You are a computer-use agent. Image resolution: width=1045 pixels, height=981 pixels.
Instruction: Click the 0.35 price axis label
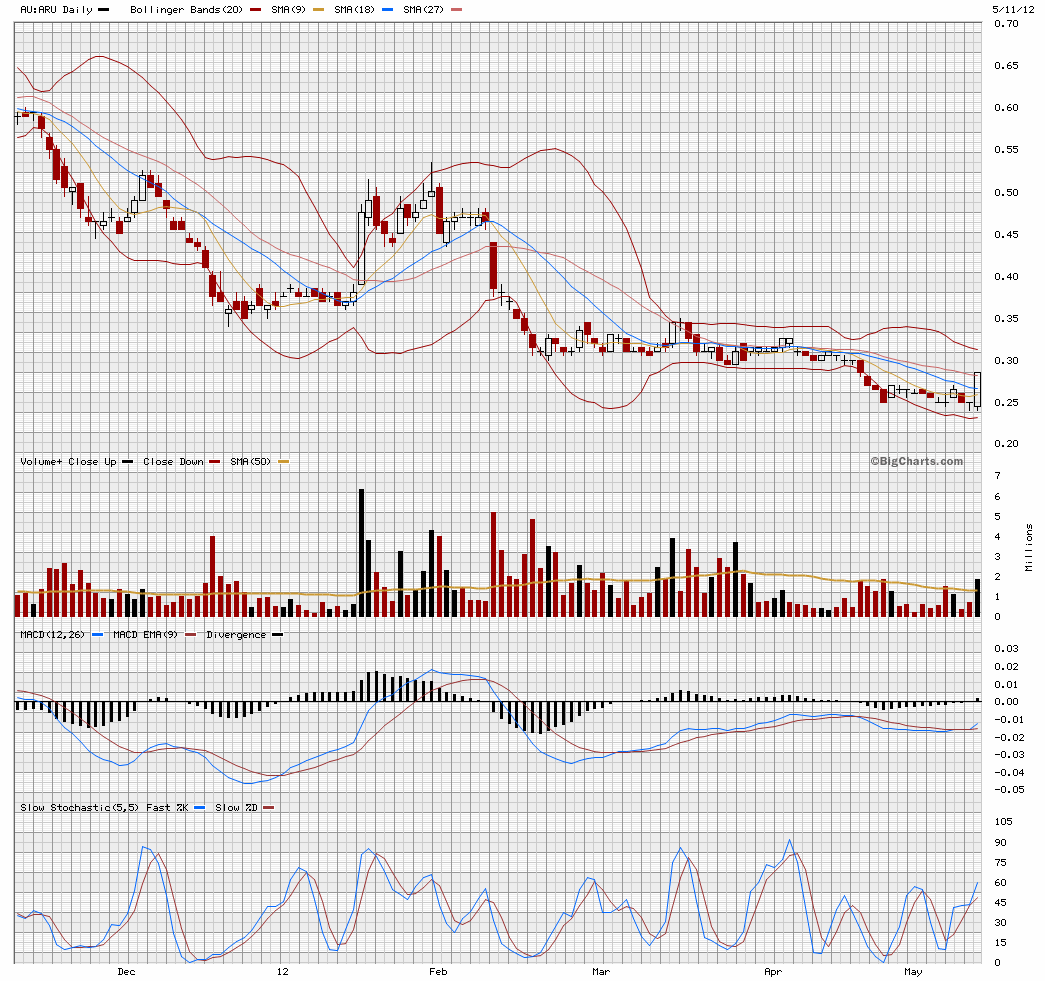[1006, 319]
